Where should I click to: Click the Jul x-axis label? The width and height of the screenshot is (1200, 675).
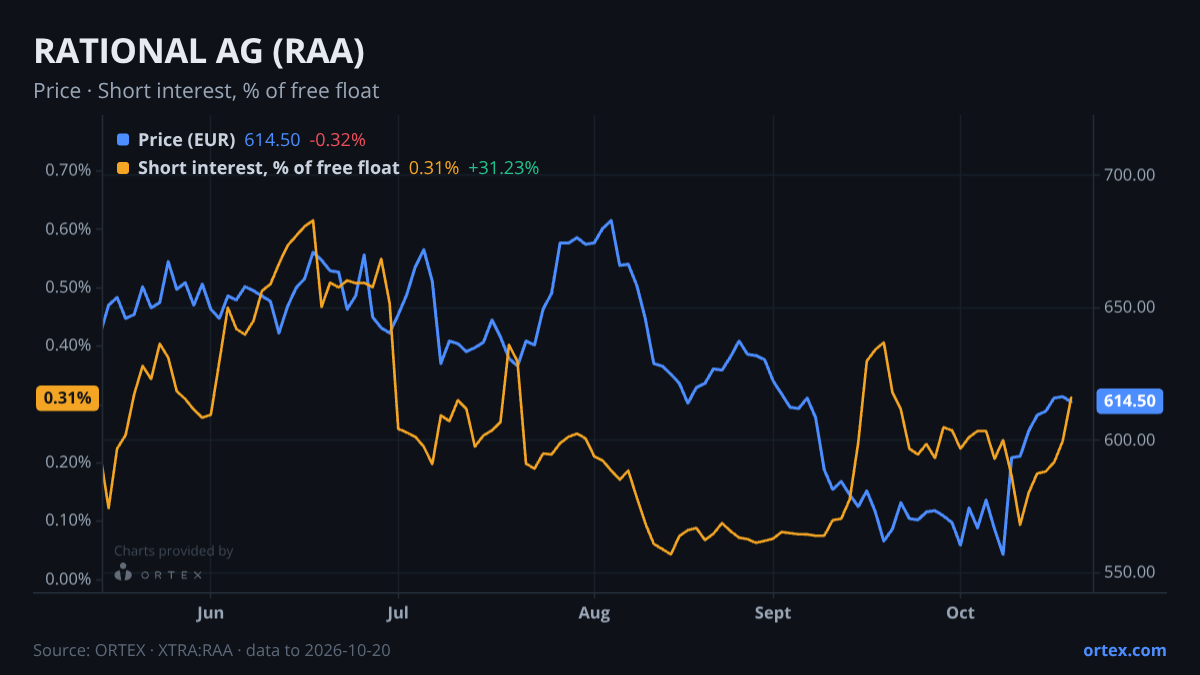[398, 611]
